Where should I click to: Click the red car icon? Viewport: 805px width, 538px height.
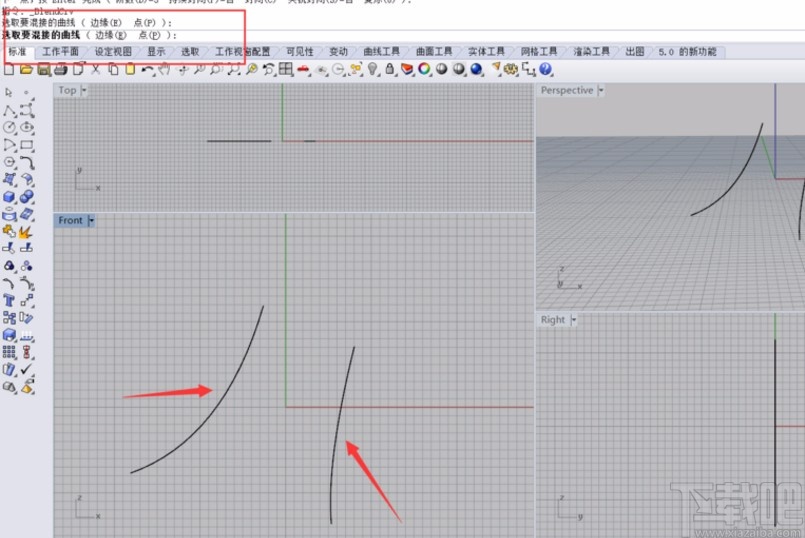point(303,69)
